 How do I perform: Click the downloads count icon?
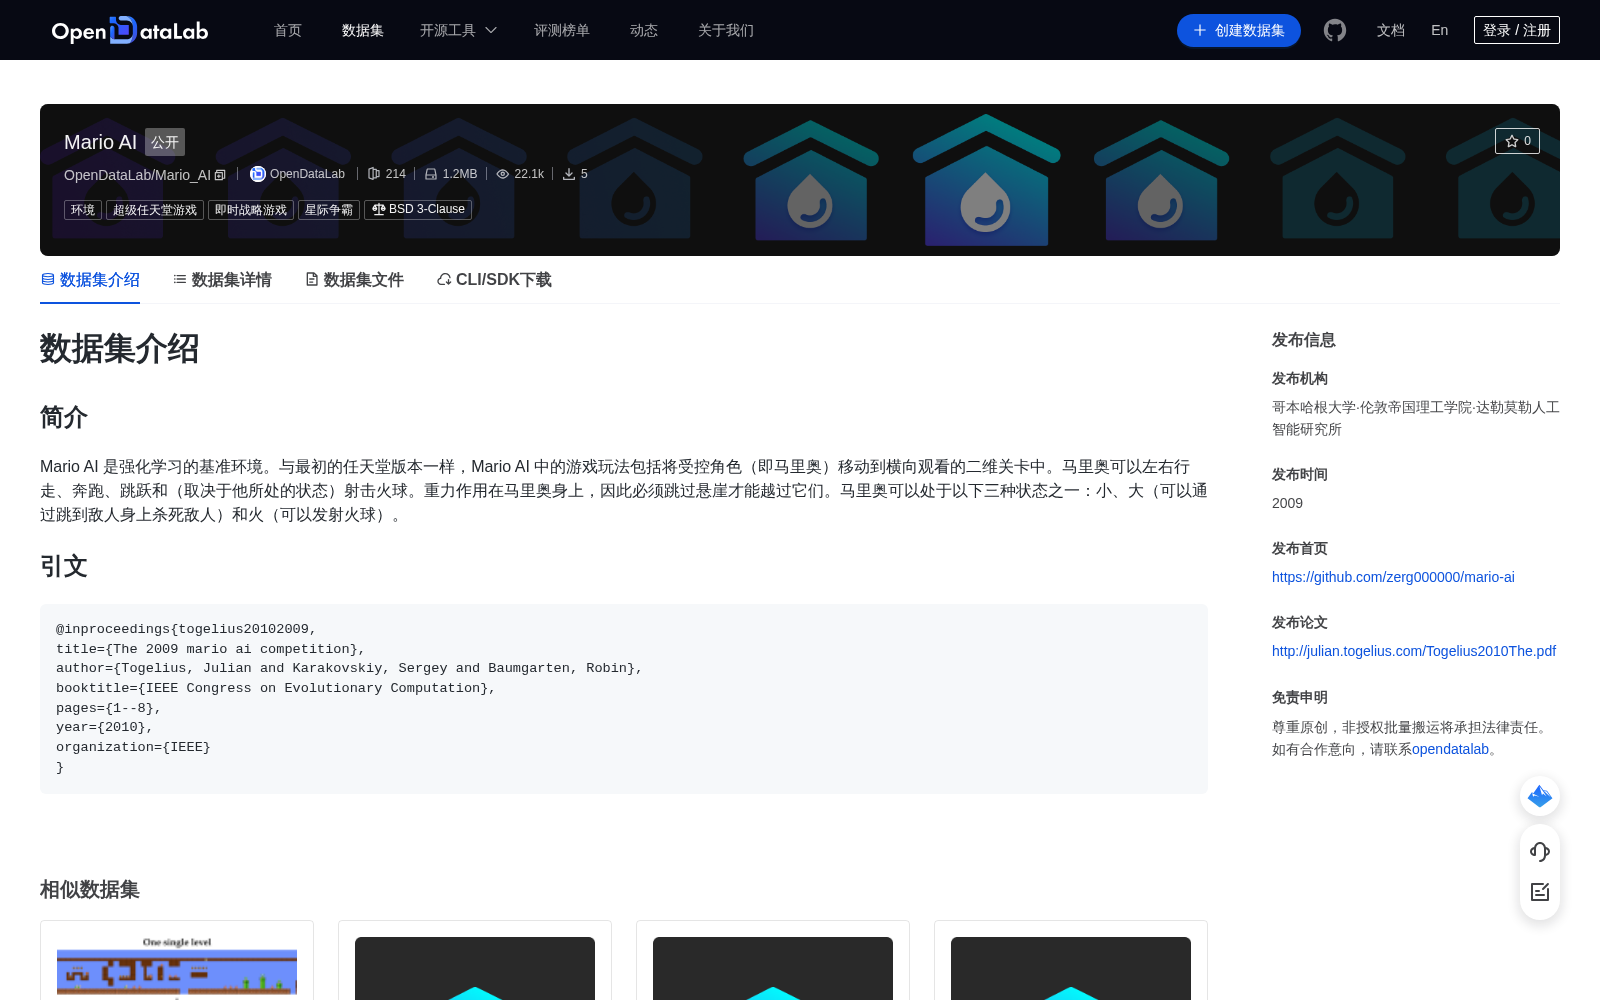(569, 174)
